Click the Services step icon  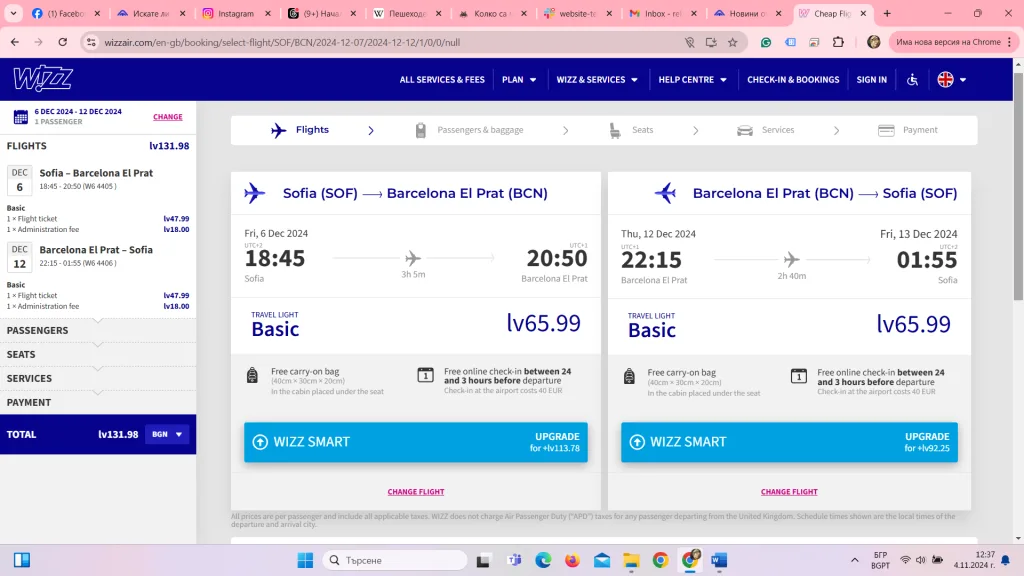[x=744, y=131]
